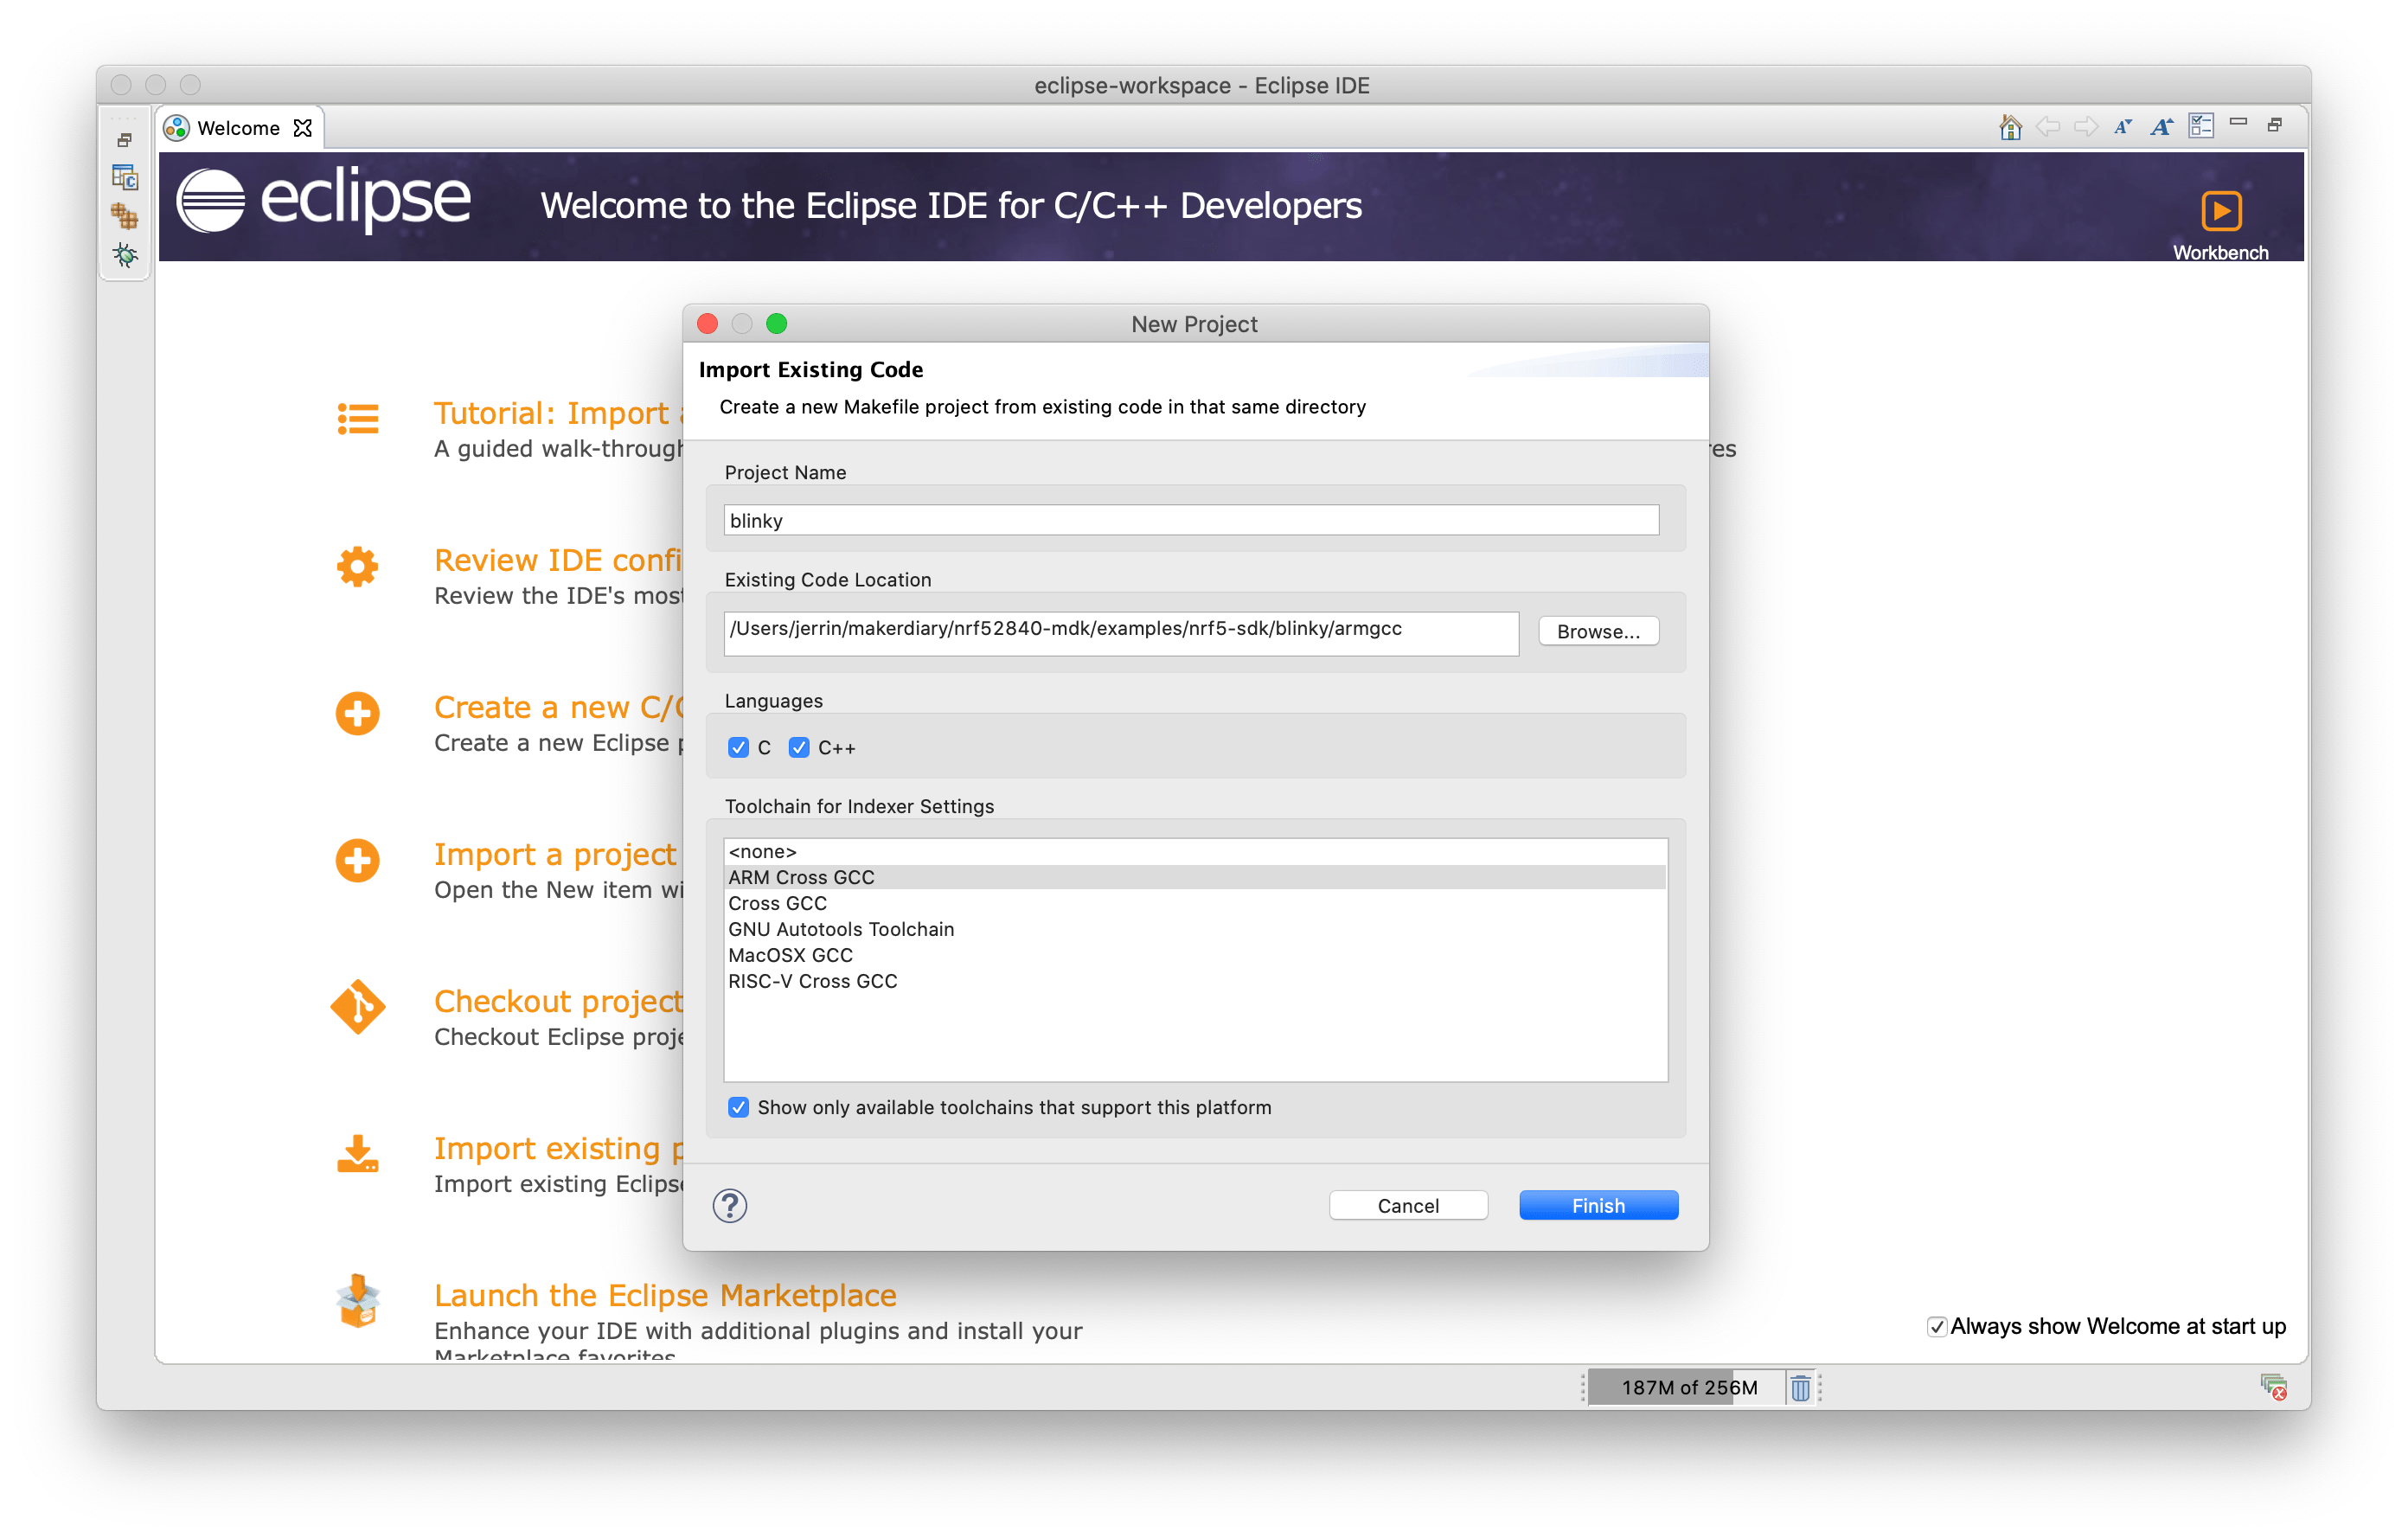Click the Project Name input field
Image resolution: width=2408 pixels, height=1538 pixels.
(1190, 520)
